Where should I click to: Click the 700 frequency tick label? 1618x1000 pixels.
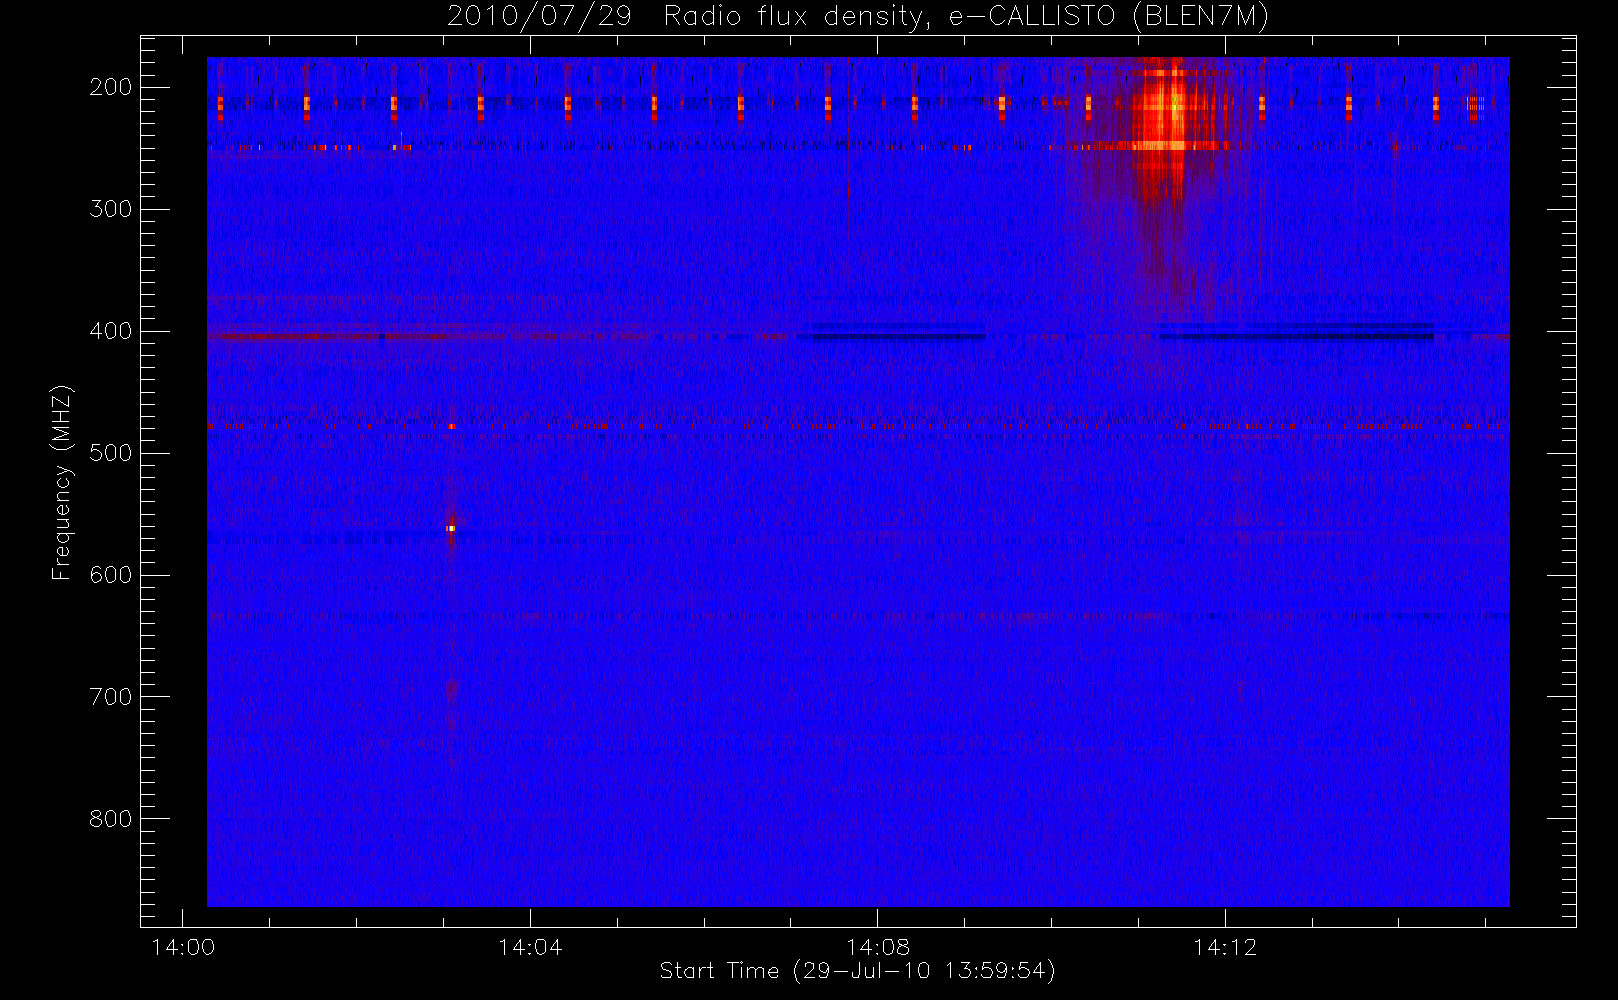coord(110,697)
